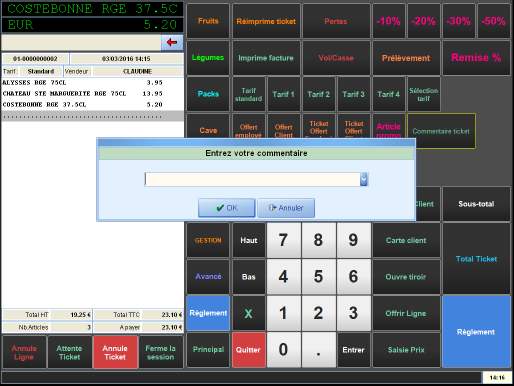The height and width of the screenshot is (386, 514).
Task: Click Annule Ticket red button
Action: point(115,352)
